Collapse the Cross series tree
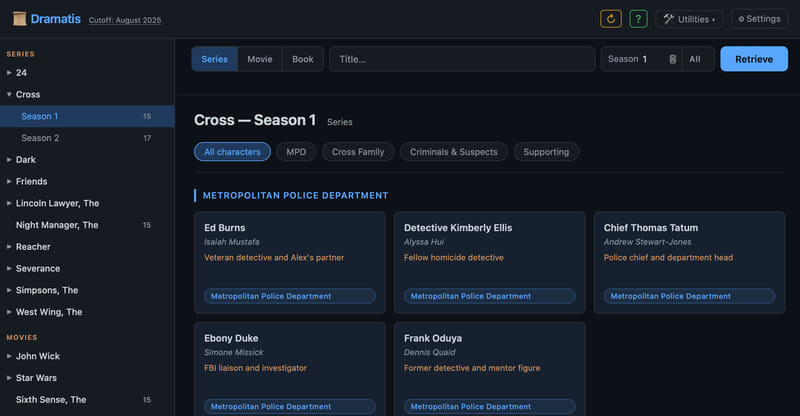800x416 pixels. 10,94
